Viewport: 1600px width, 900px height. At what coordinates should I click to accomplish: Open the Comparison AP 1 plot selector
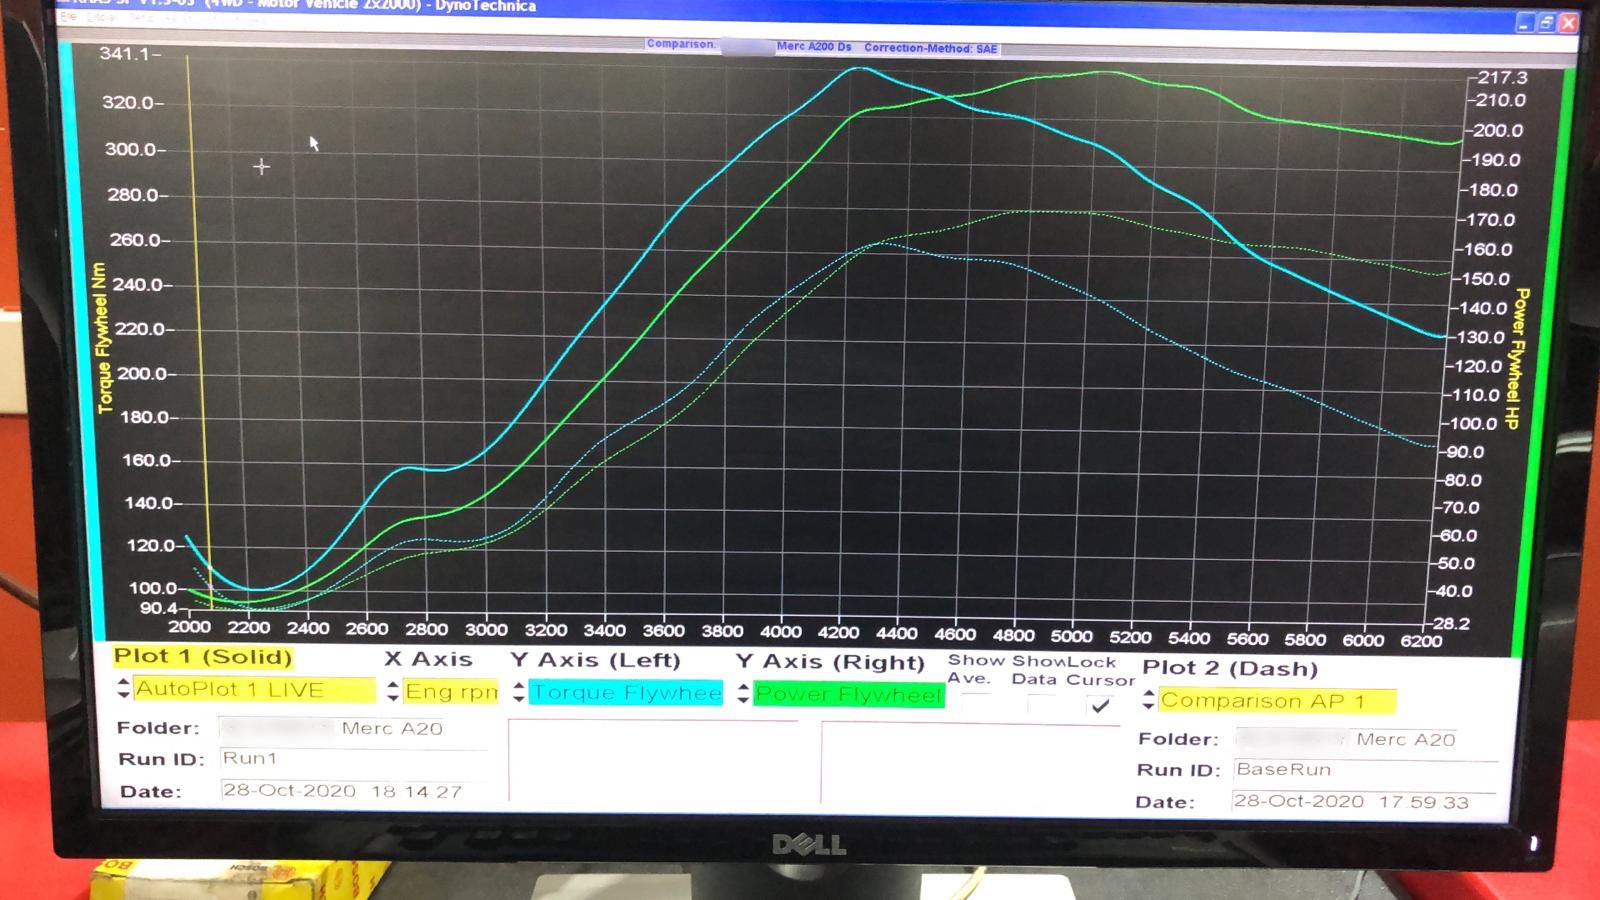pyautogui.click(x=1276, y=700)
